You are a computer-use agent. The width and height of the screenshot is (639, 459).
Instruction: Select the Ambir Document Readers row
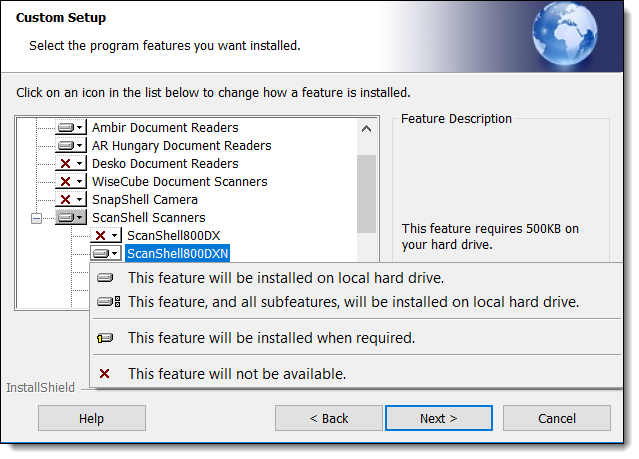coord(165,128)
